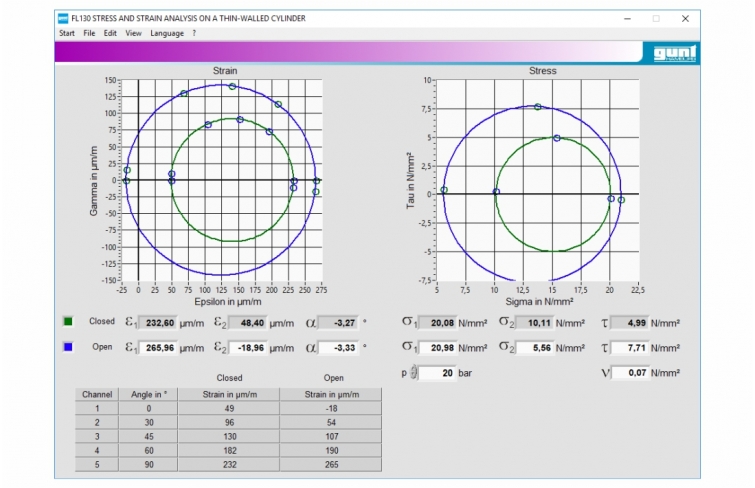
Task: Select Open tau value 7,71
Action: tap(630, 348)
